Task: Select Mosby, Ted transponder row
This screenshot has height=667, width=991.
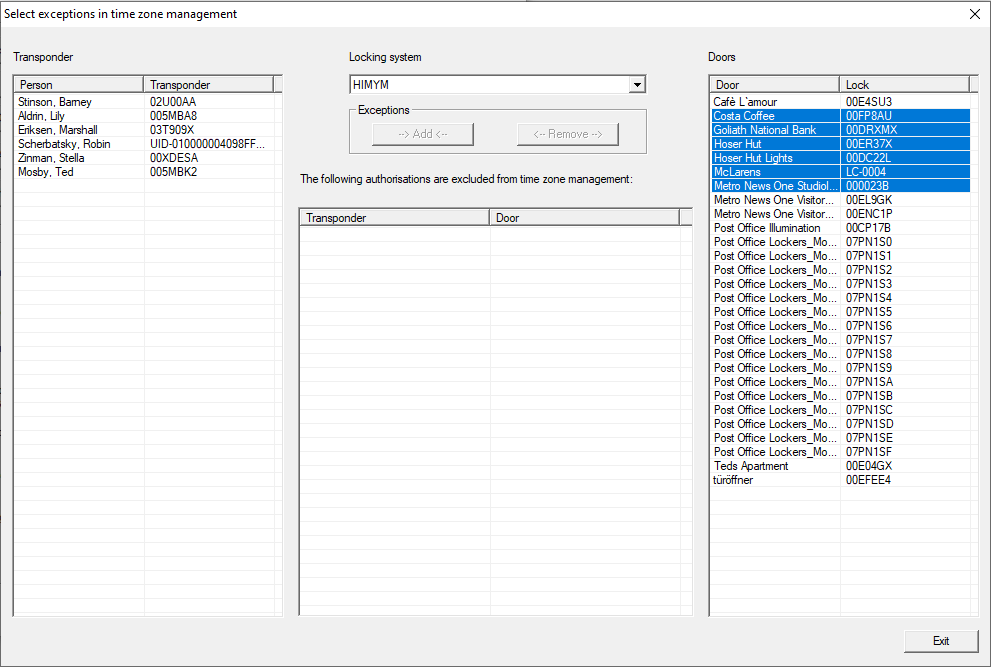Action: click(x=46, y=172)
